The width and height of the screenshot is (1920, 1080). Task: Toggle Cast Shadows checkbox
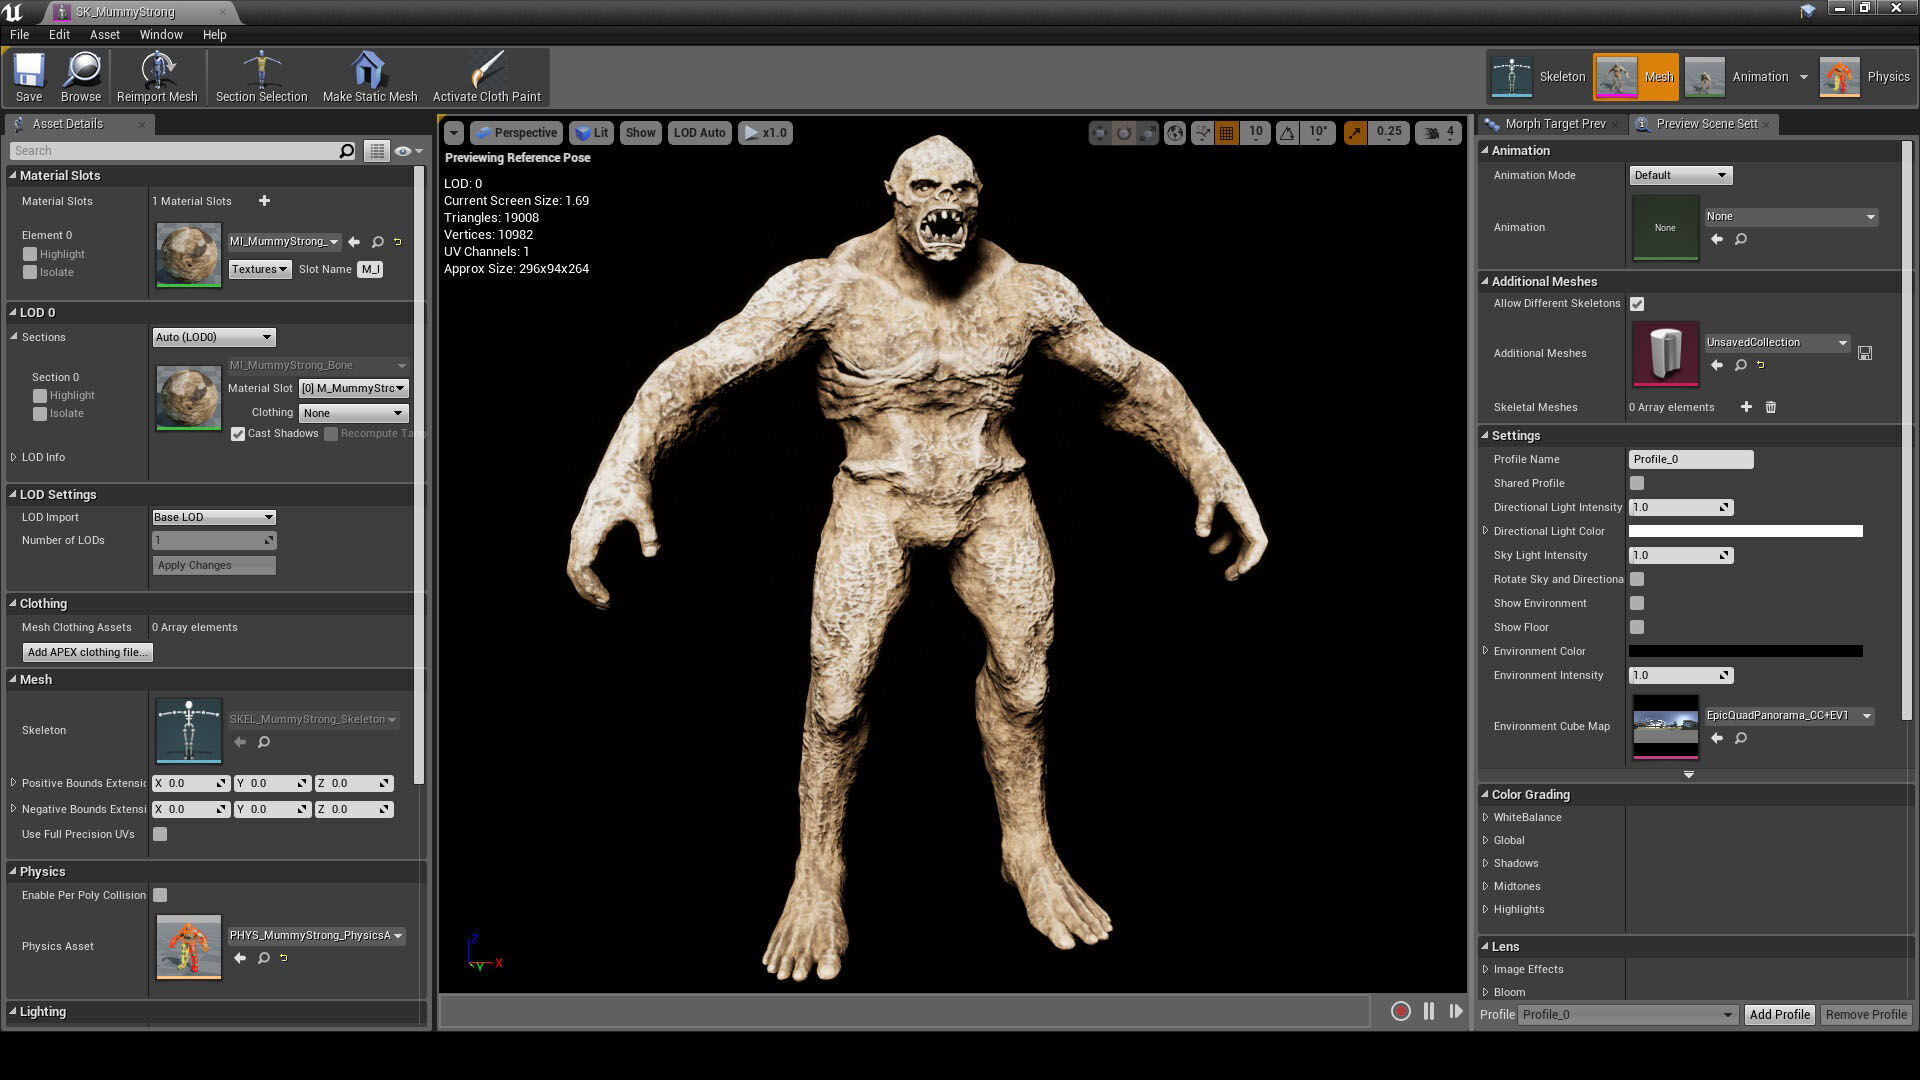point(238,434)
